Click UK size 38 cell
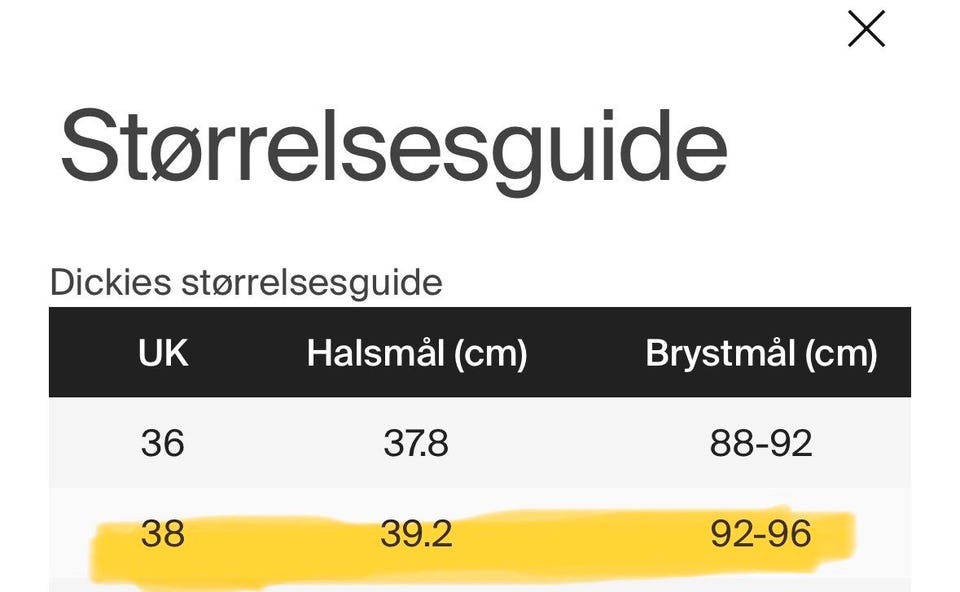 (162, 534)
